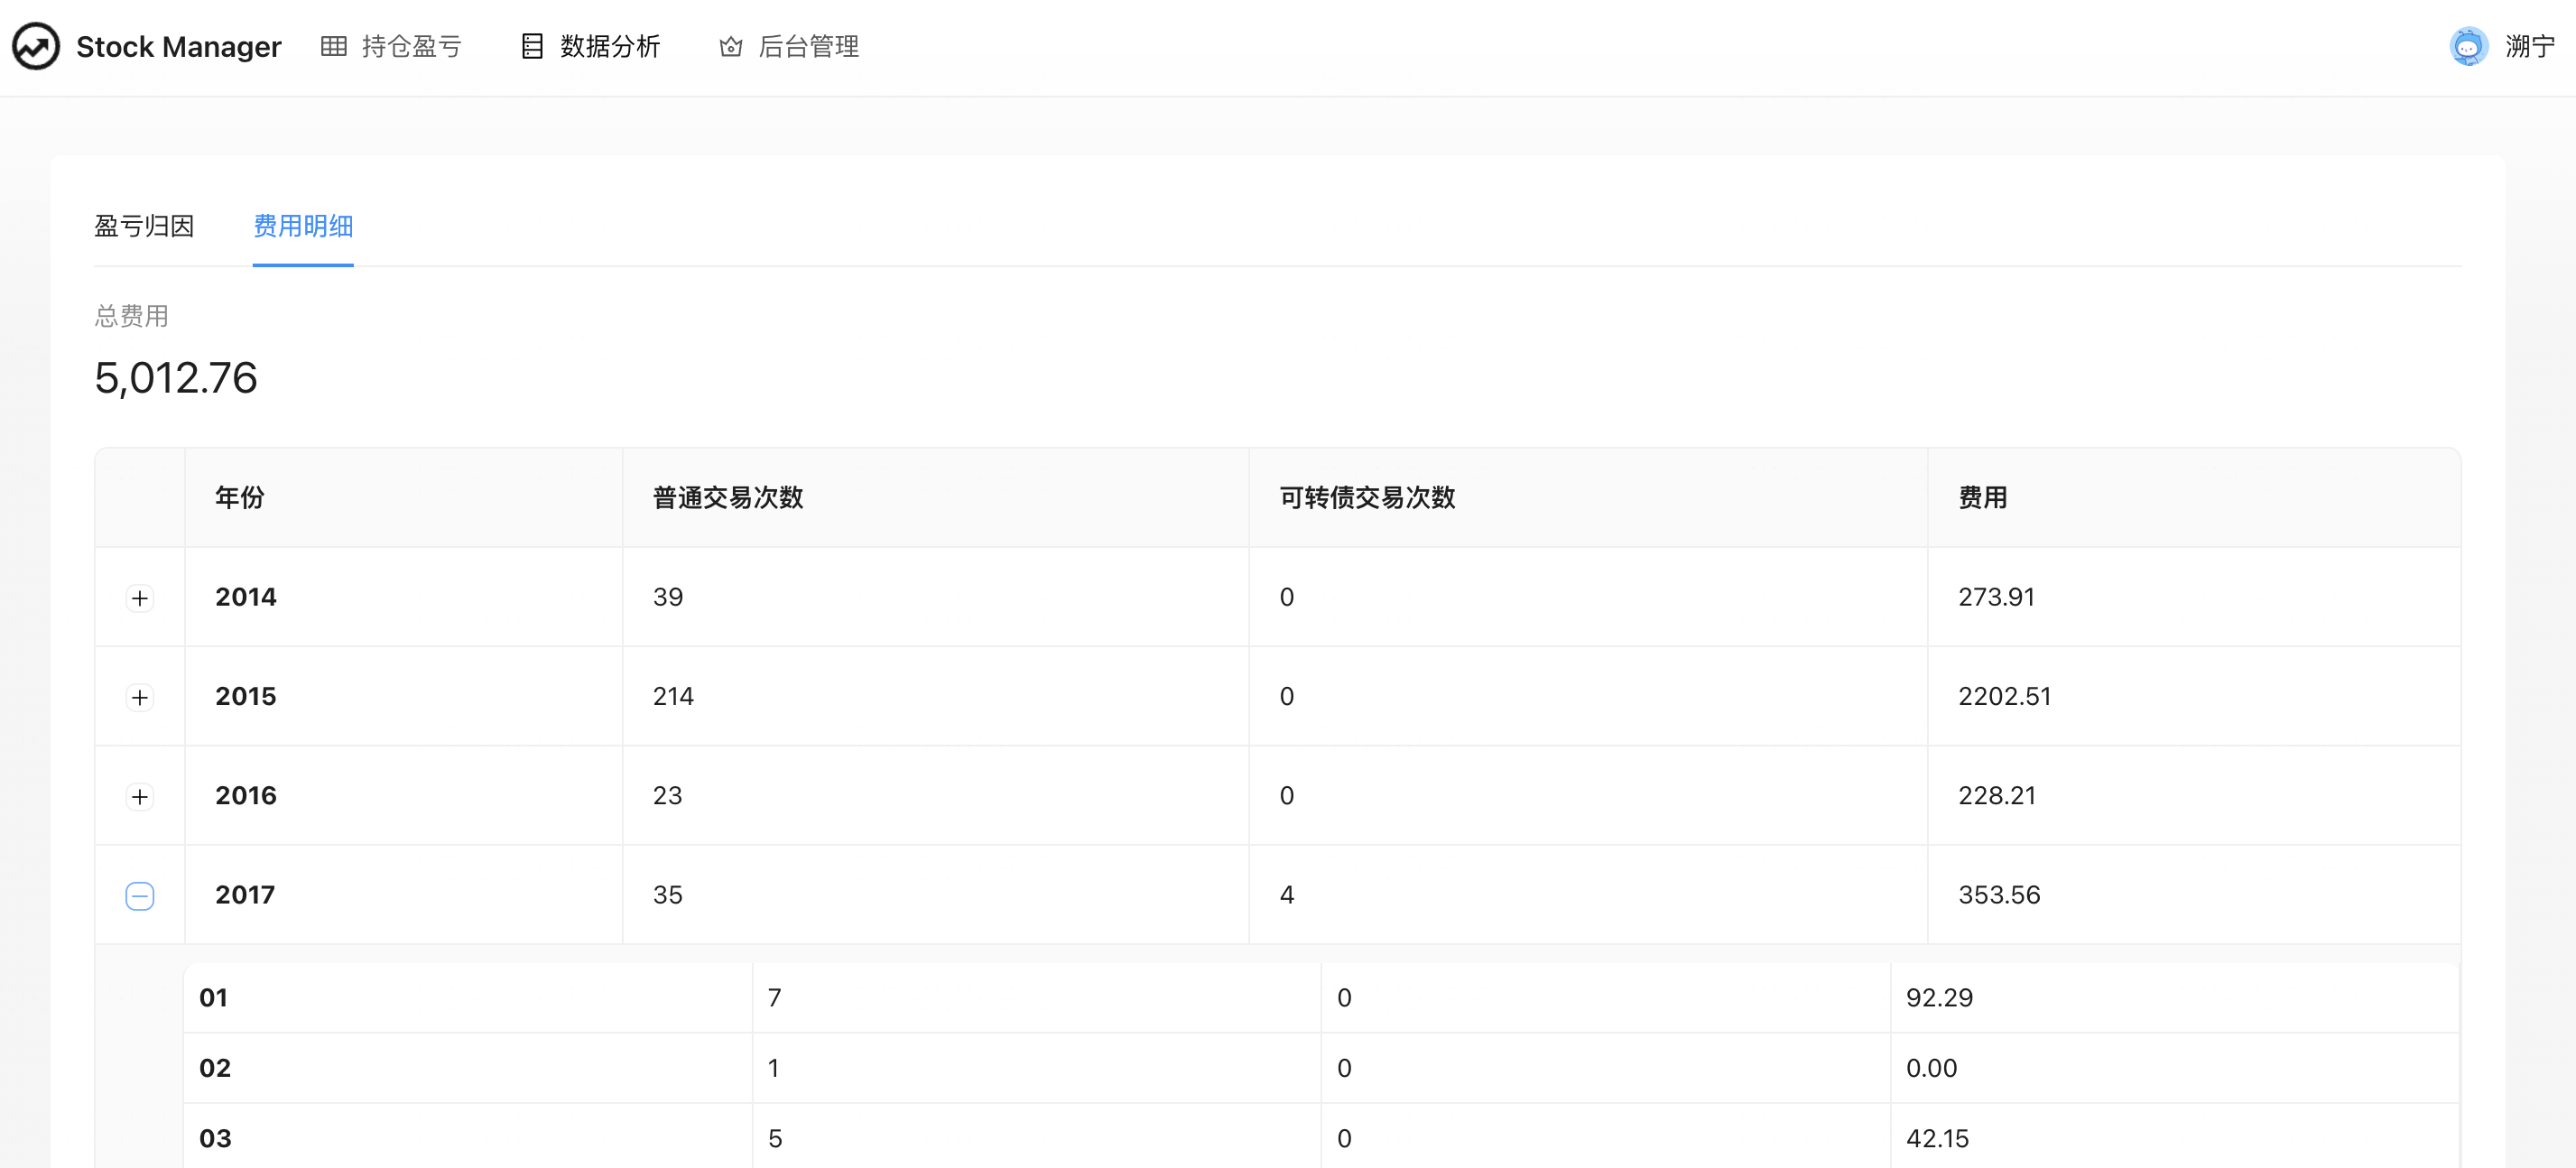
Task: Click the Stock Manager title text
Action: pyautogui.click(x=179, y=46)
